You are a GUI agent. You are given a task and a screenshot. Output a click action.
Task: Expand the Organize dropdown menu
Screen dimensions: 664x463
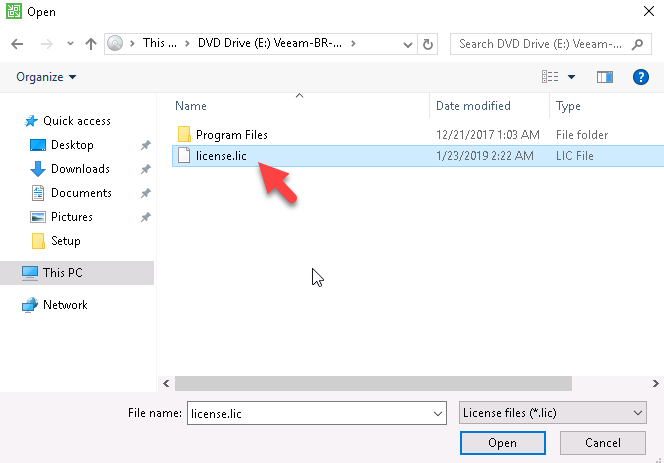point(46,77)
